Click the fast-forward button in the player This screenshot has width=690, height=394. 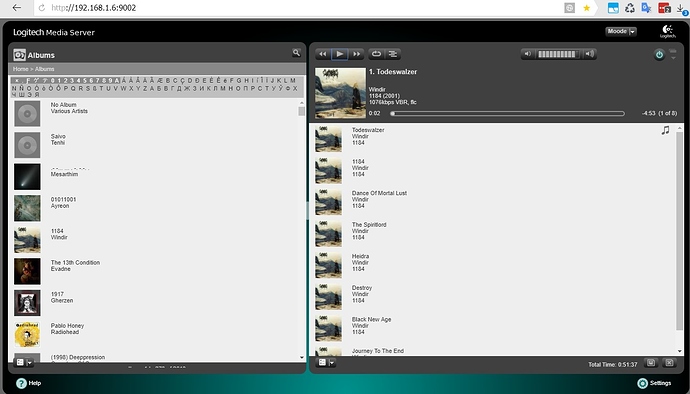(x=356, y=54)
